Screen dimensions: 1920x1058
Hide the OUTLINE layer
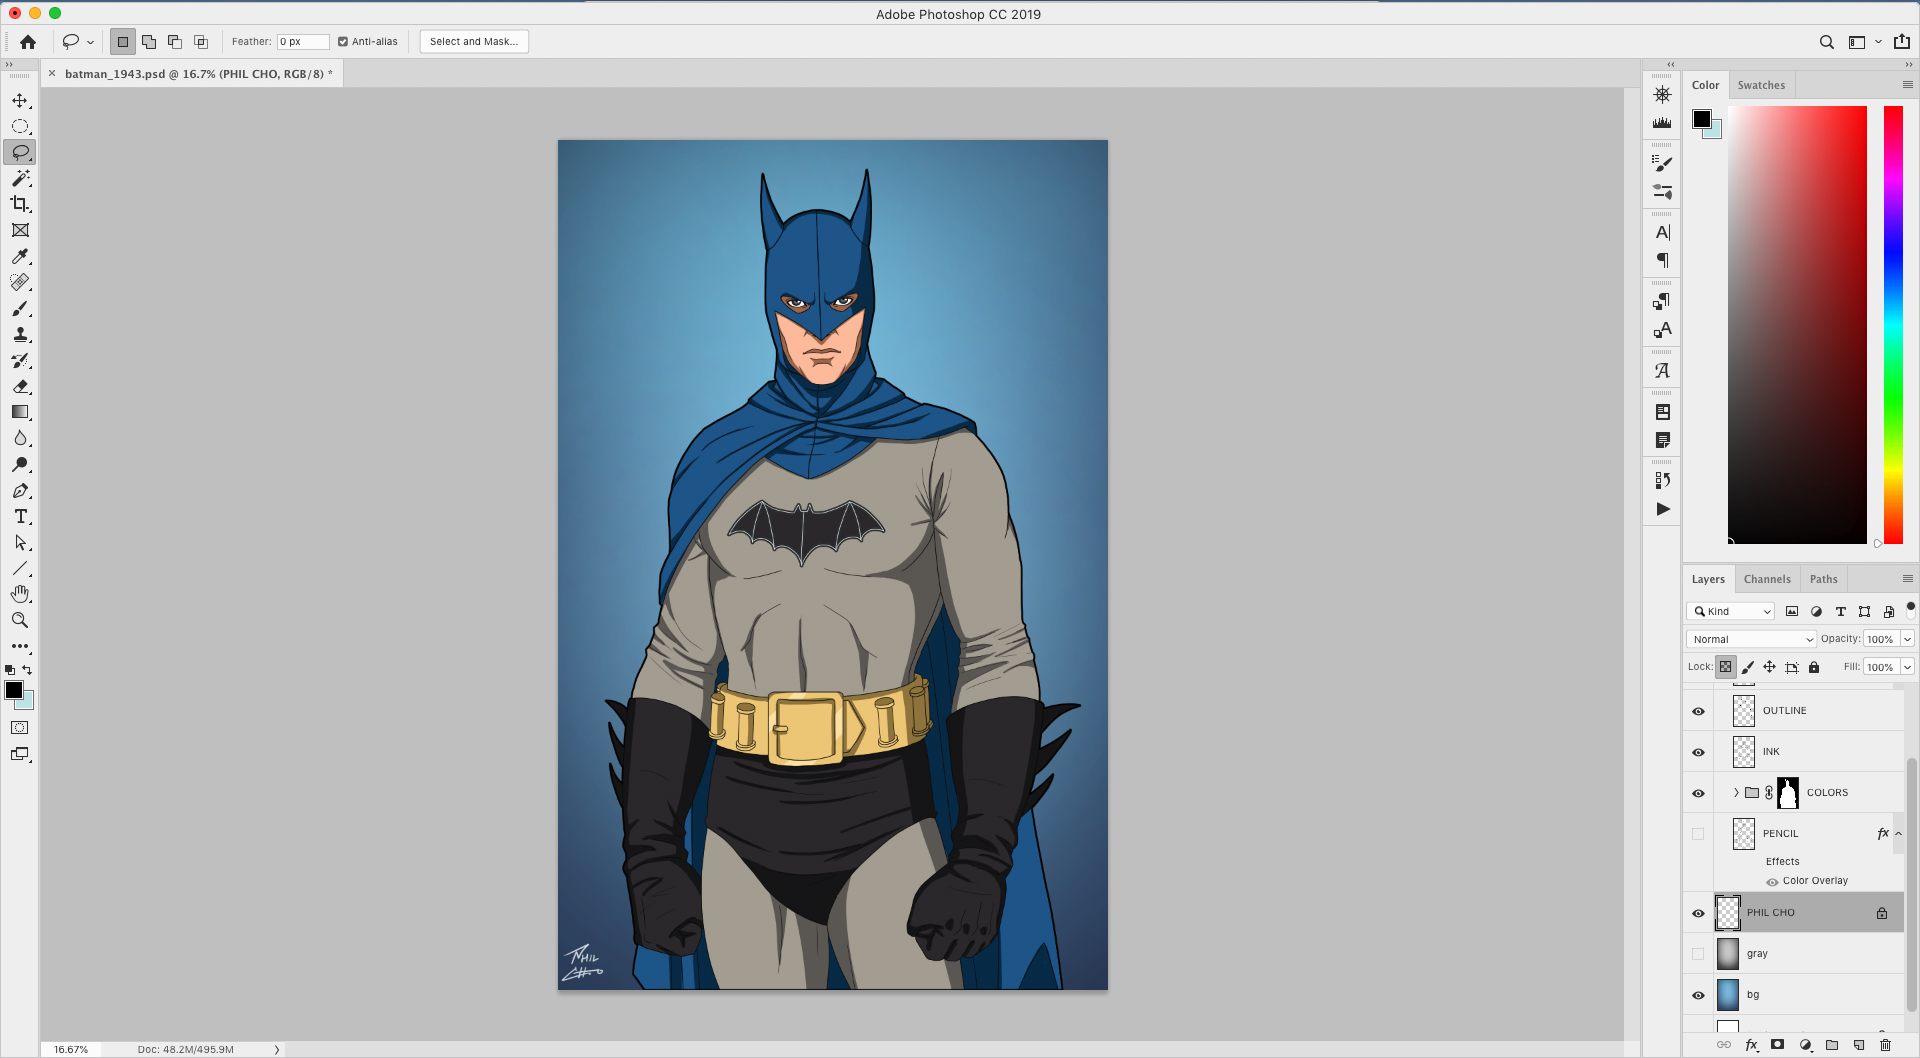pyautogui.click(x=1698, y=711)
